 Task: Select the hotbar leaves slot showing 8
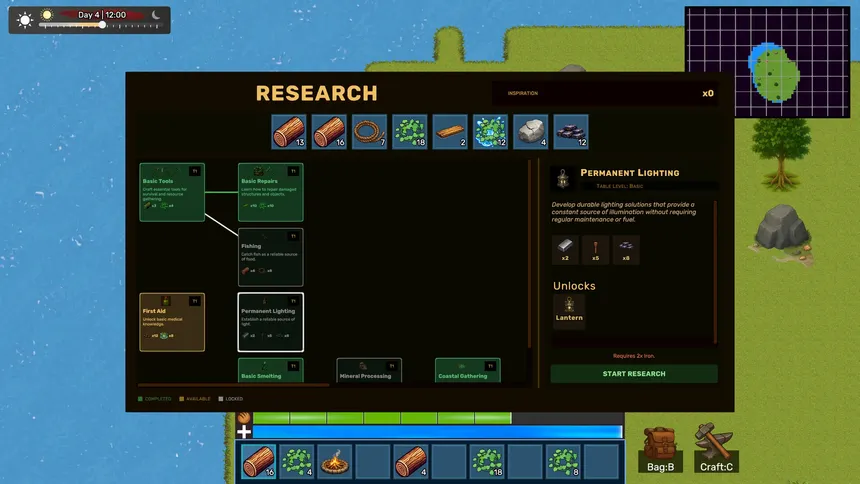coord(563,461)
